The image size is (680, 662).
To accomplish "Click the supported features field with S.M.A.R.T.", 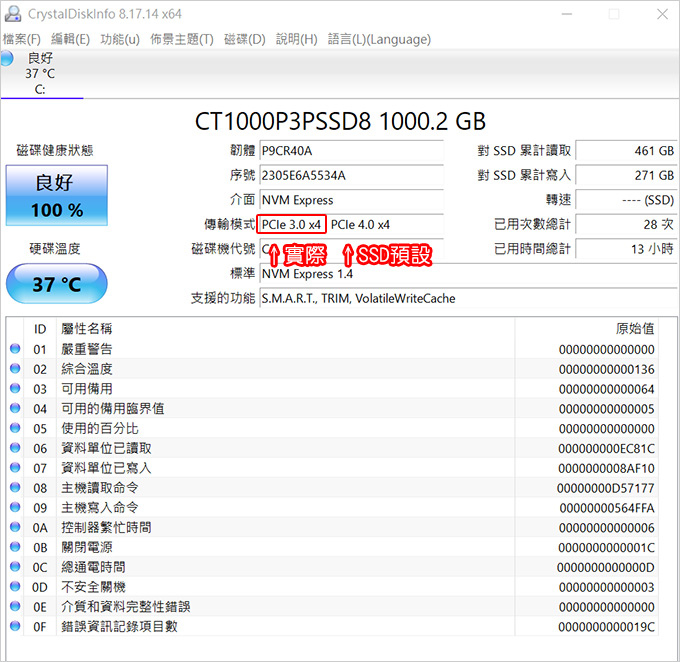I will pyautogui.click(x=468, y=298).
